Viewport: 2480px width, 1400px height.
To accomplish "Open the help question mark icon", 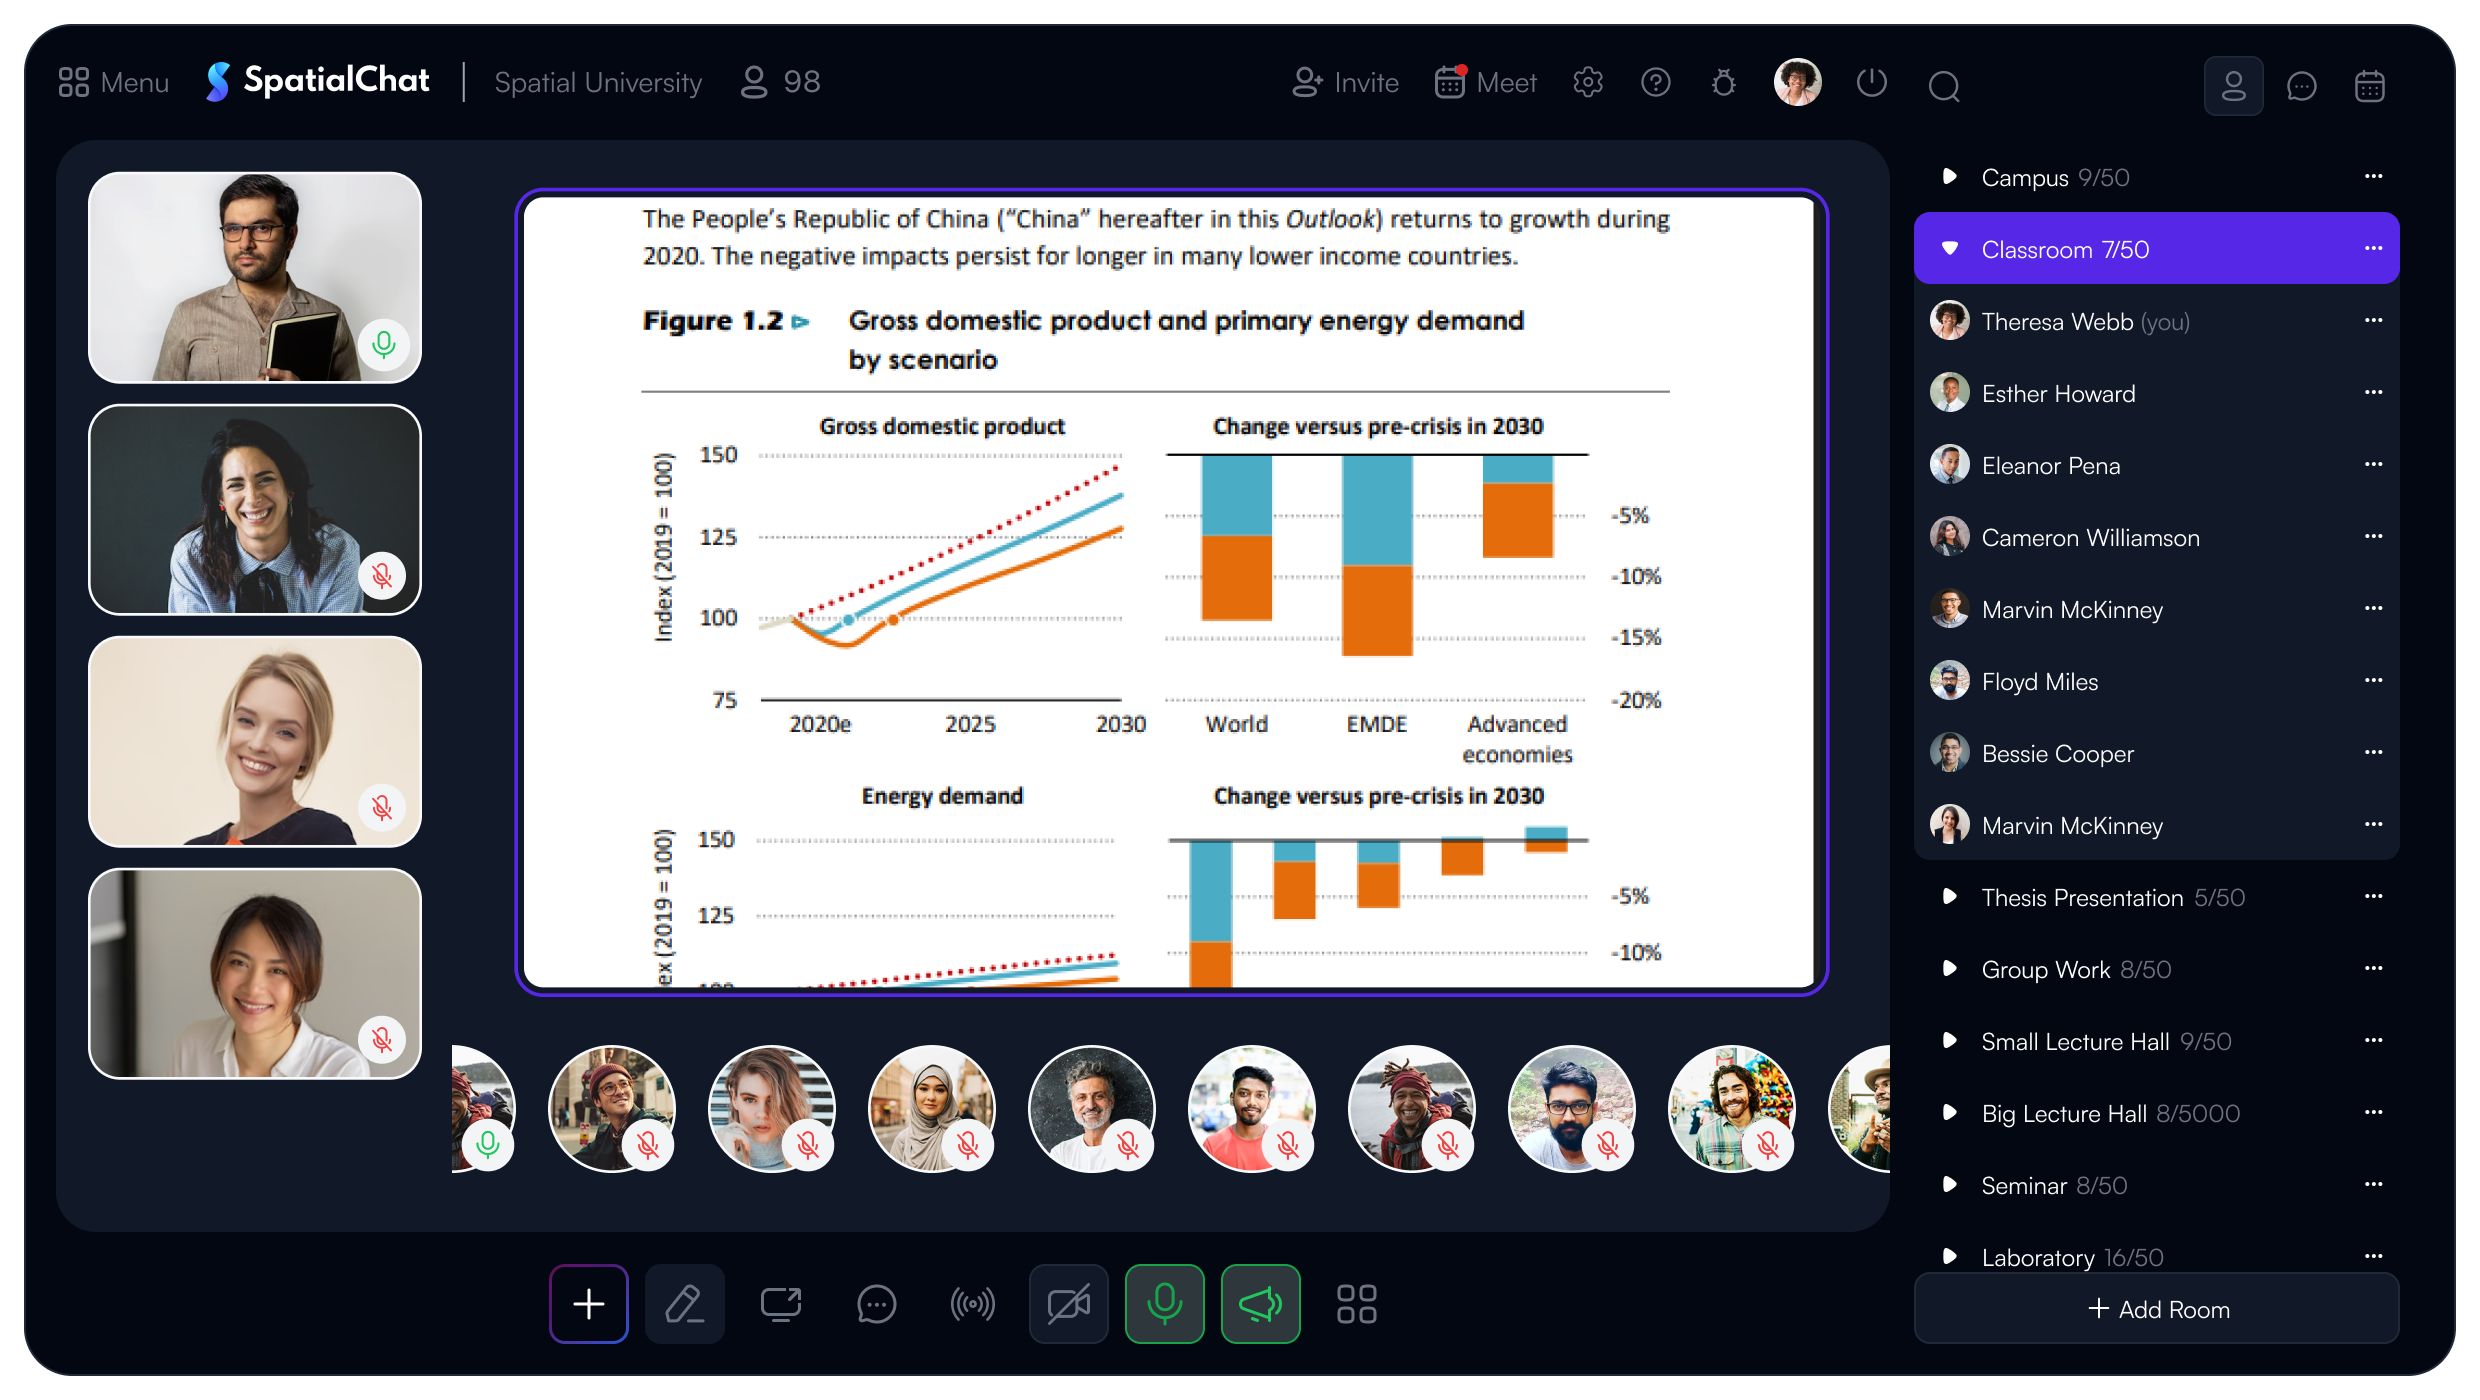I will 1655,83.
